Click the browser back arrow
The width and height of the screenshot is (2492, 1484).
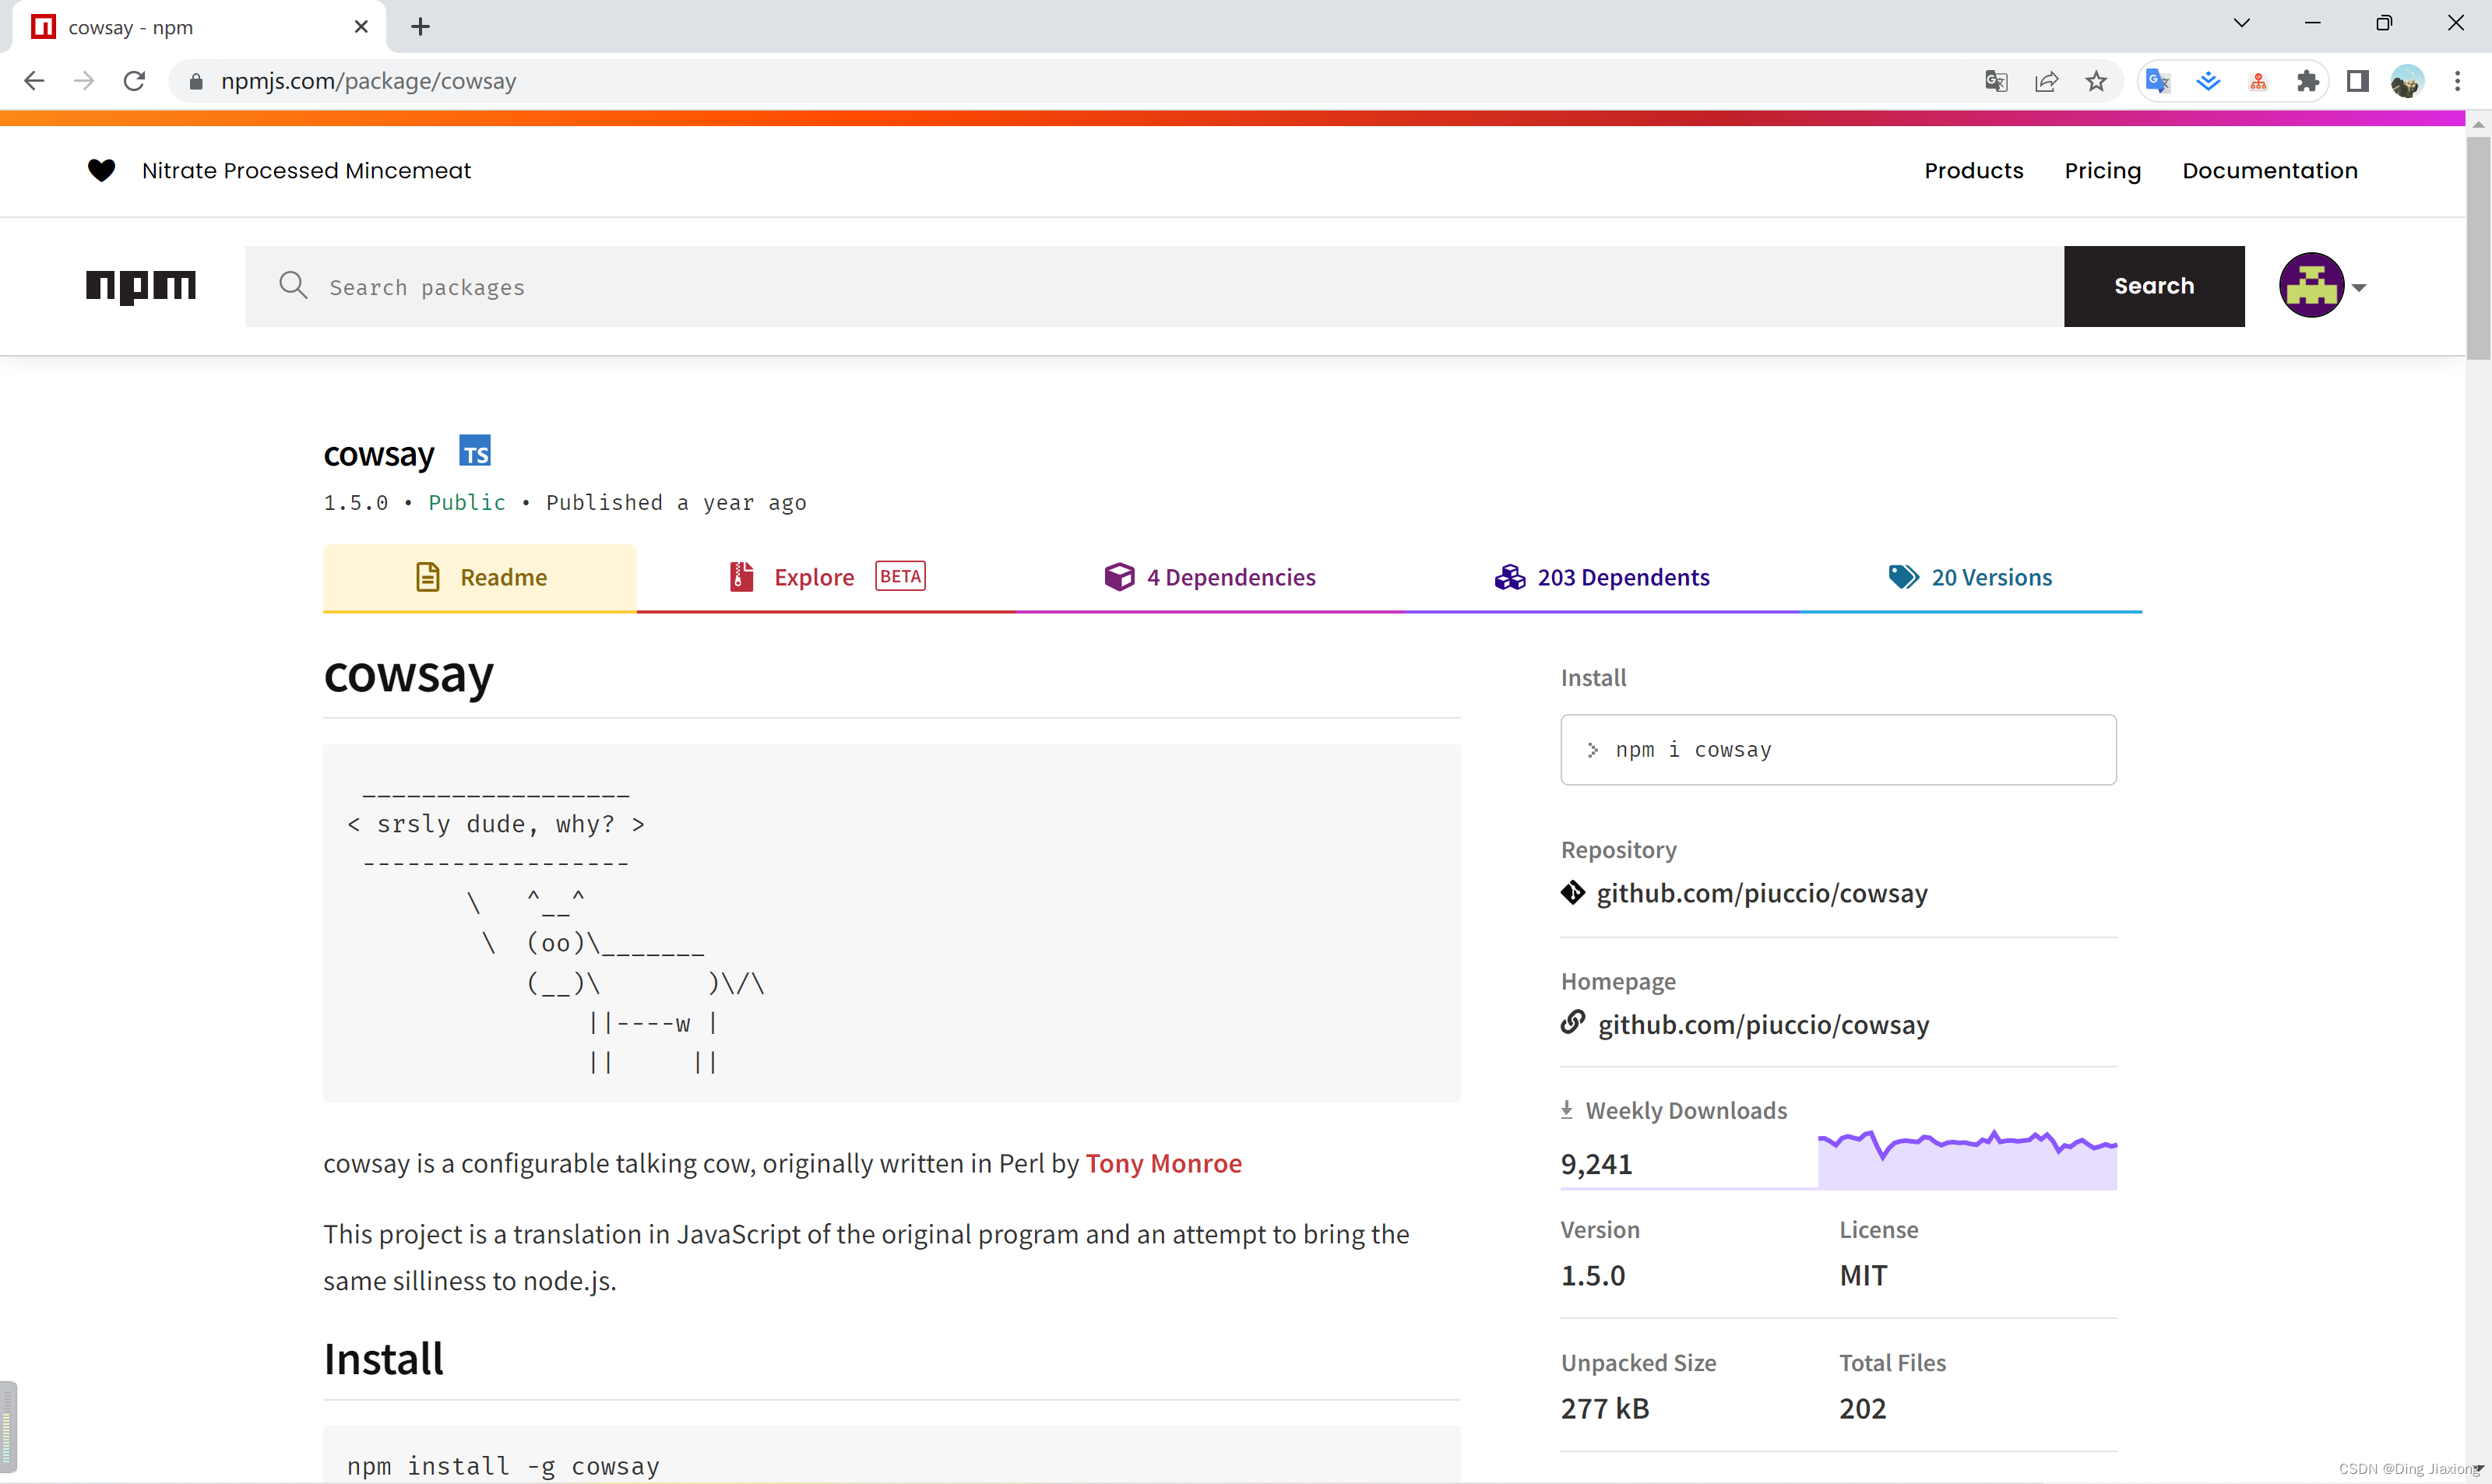pyautogui.click(x=34, y=81)
